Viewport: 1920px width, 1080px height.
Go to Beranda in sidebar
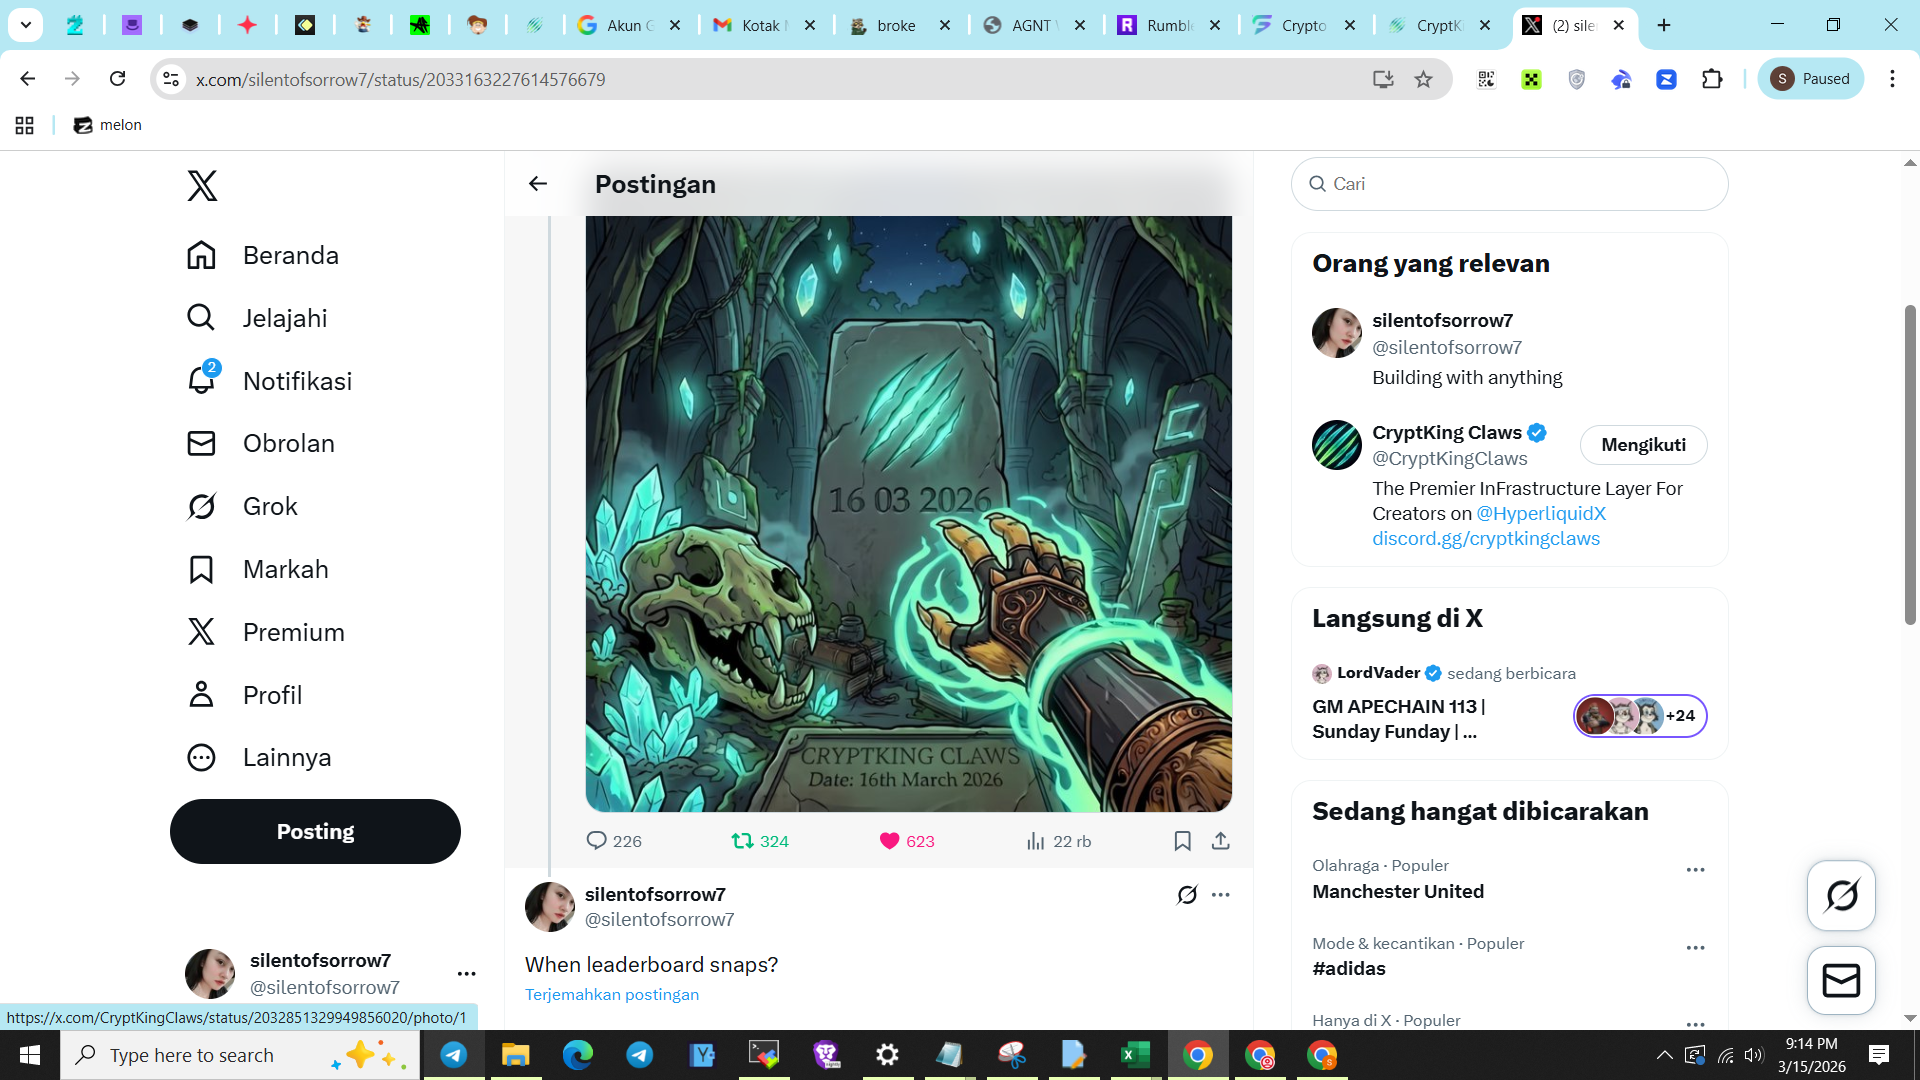click(263, 255)
